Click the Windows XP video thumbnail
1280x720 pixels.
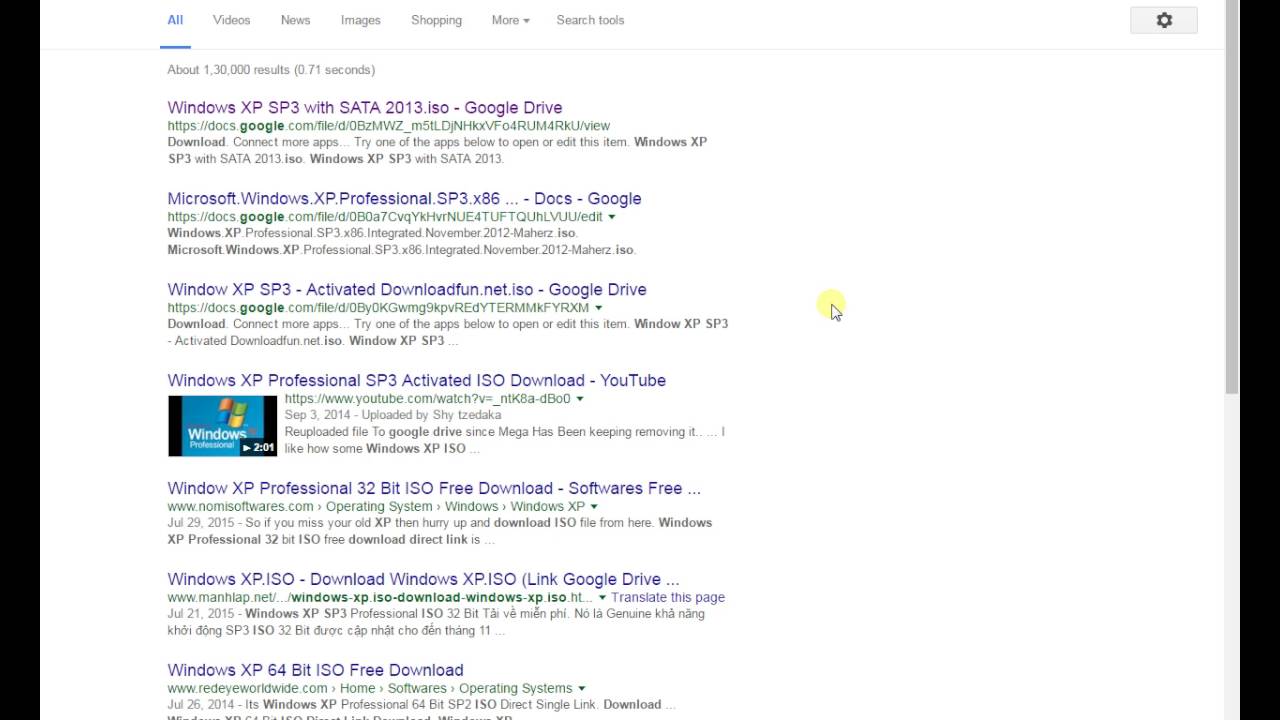coord(222,426)
